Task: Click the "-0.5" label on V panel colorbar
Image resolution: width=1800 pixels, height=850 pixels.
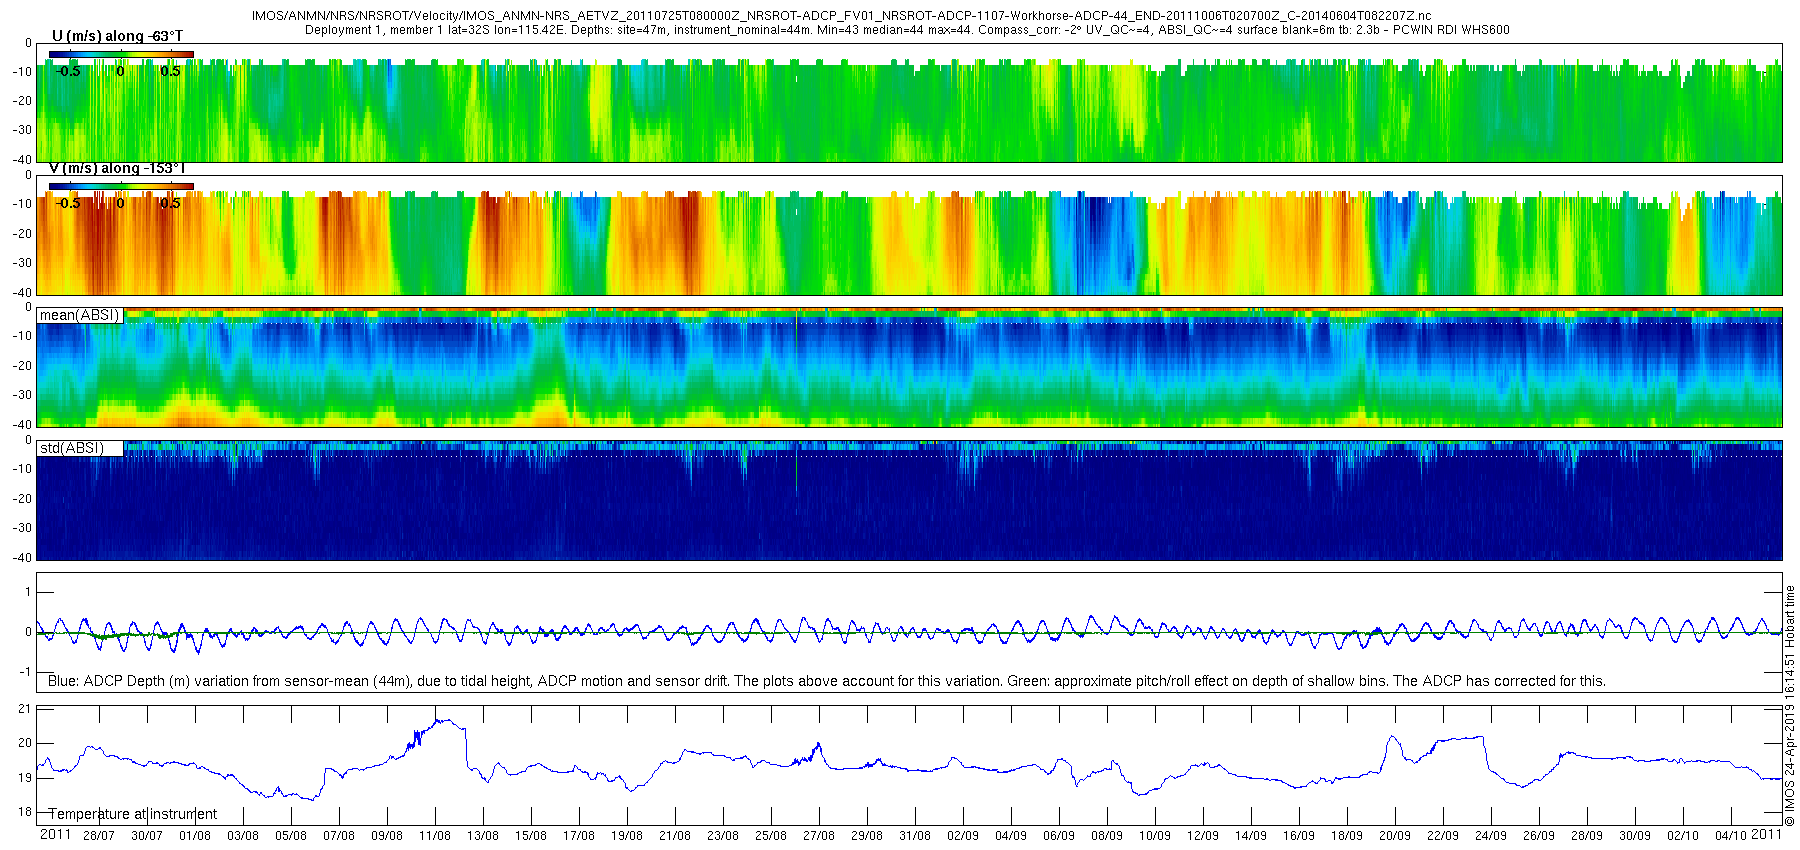Action: click(x=68, y=203)
